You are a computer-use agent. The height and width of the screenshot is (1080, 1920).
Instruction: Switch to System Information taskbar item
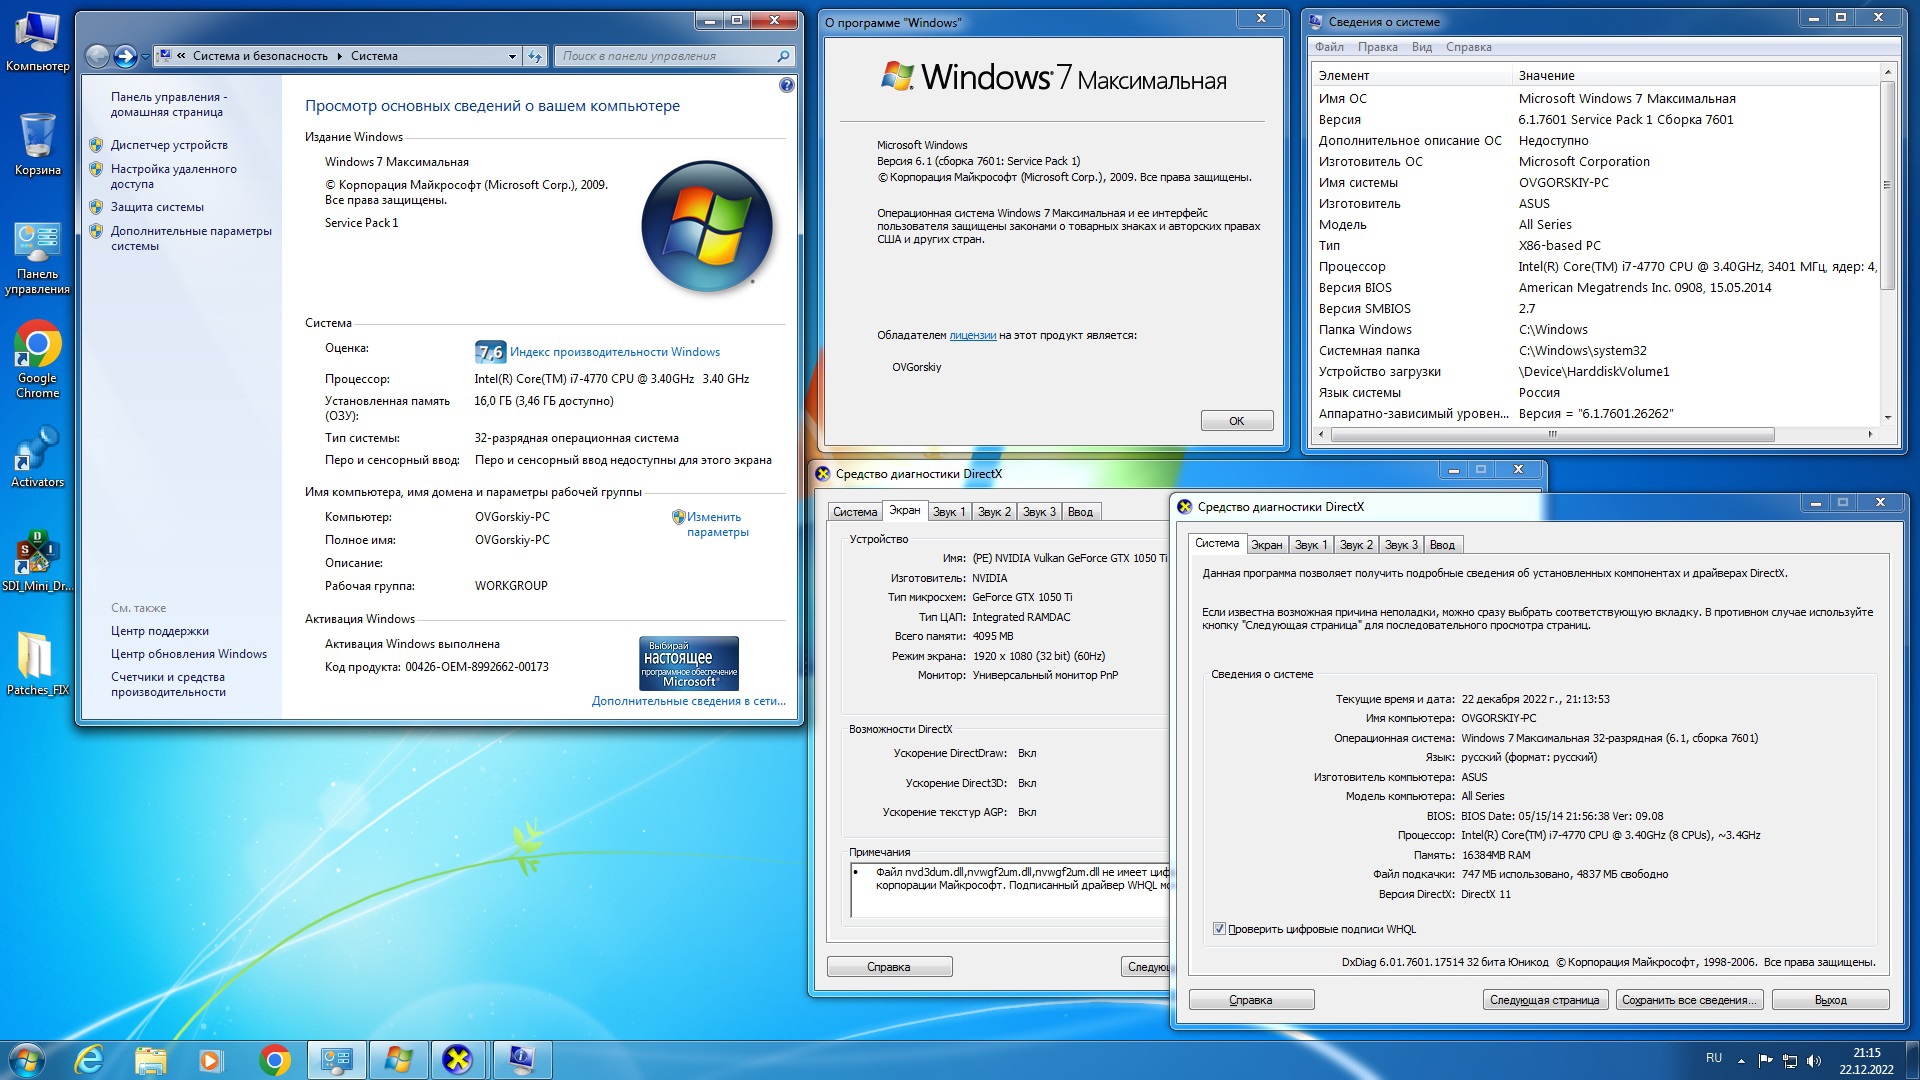click(x=521, y=1059)
